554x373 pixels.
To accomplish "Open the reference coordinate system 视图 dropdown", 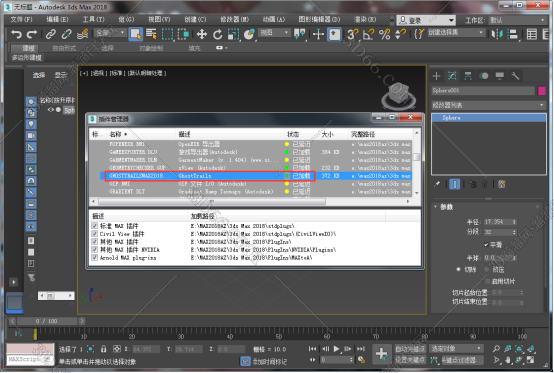I will point(275,33).
